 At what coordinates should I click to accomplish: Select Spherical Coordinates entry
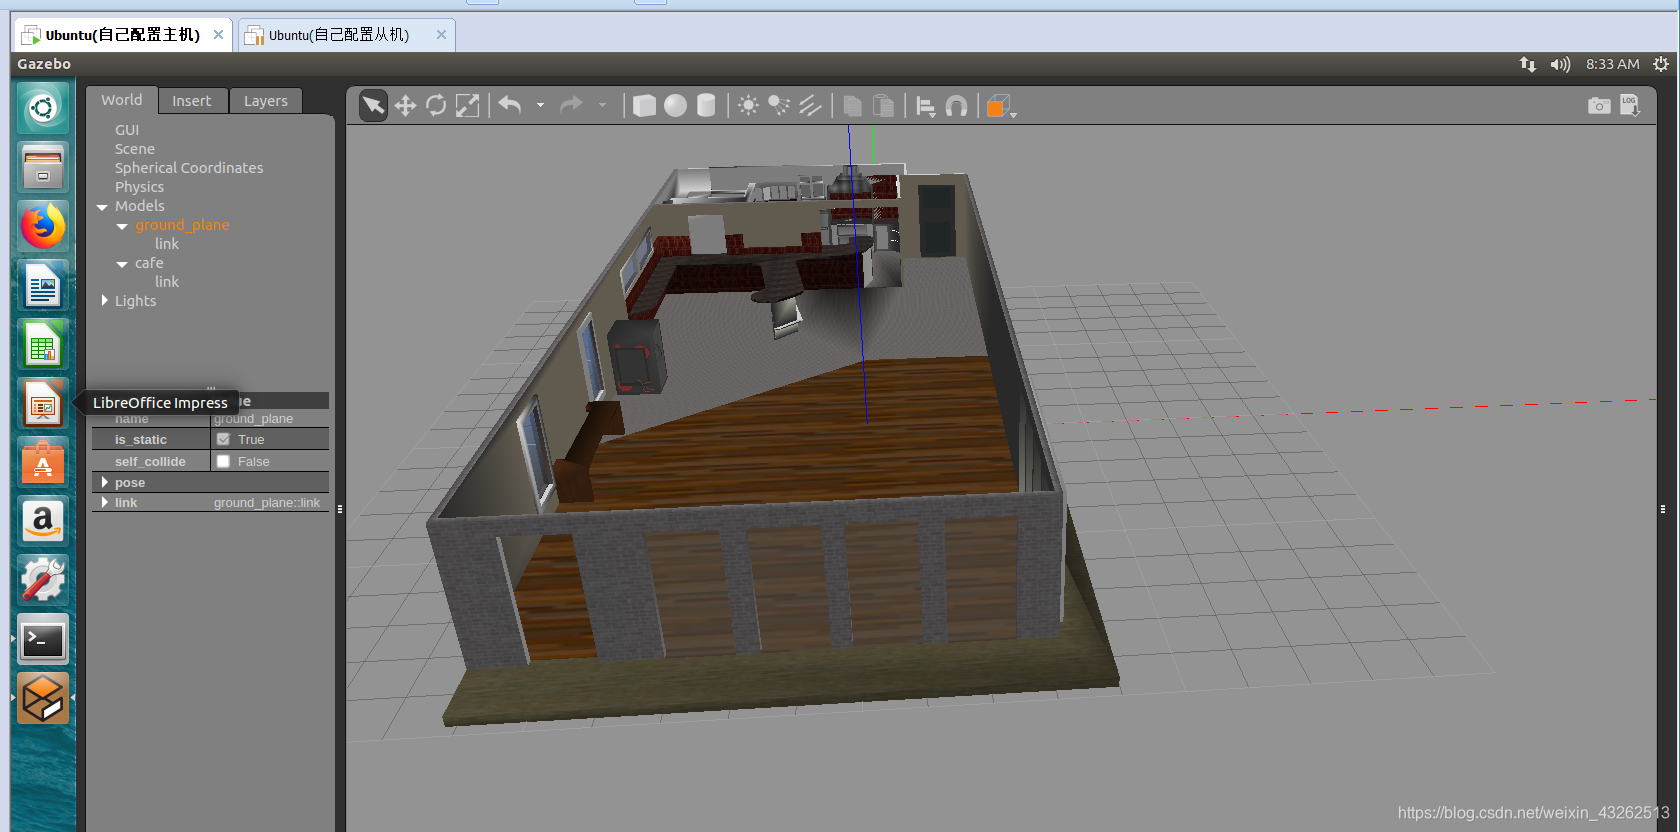click(x=189, y=168)
